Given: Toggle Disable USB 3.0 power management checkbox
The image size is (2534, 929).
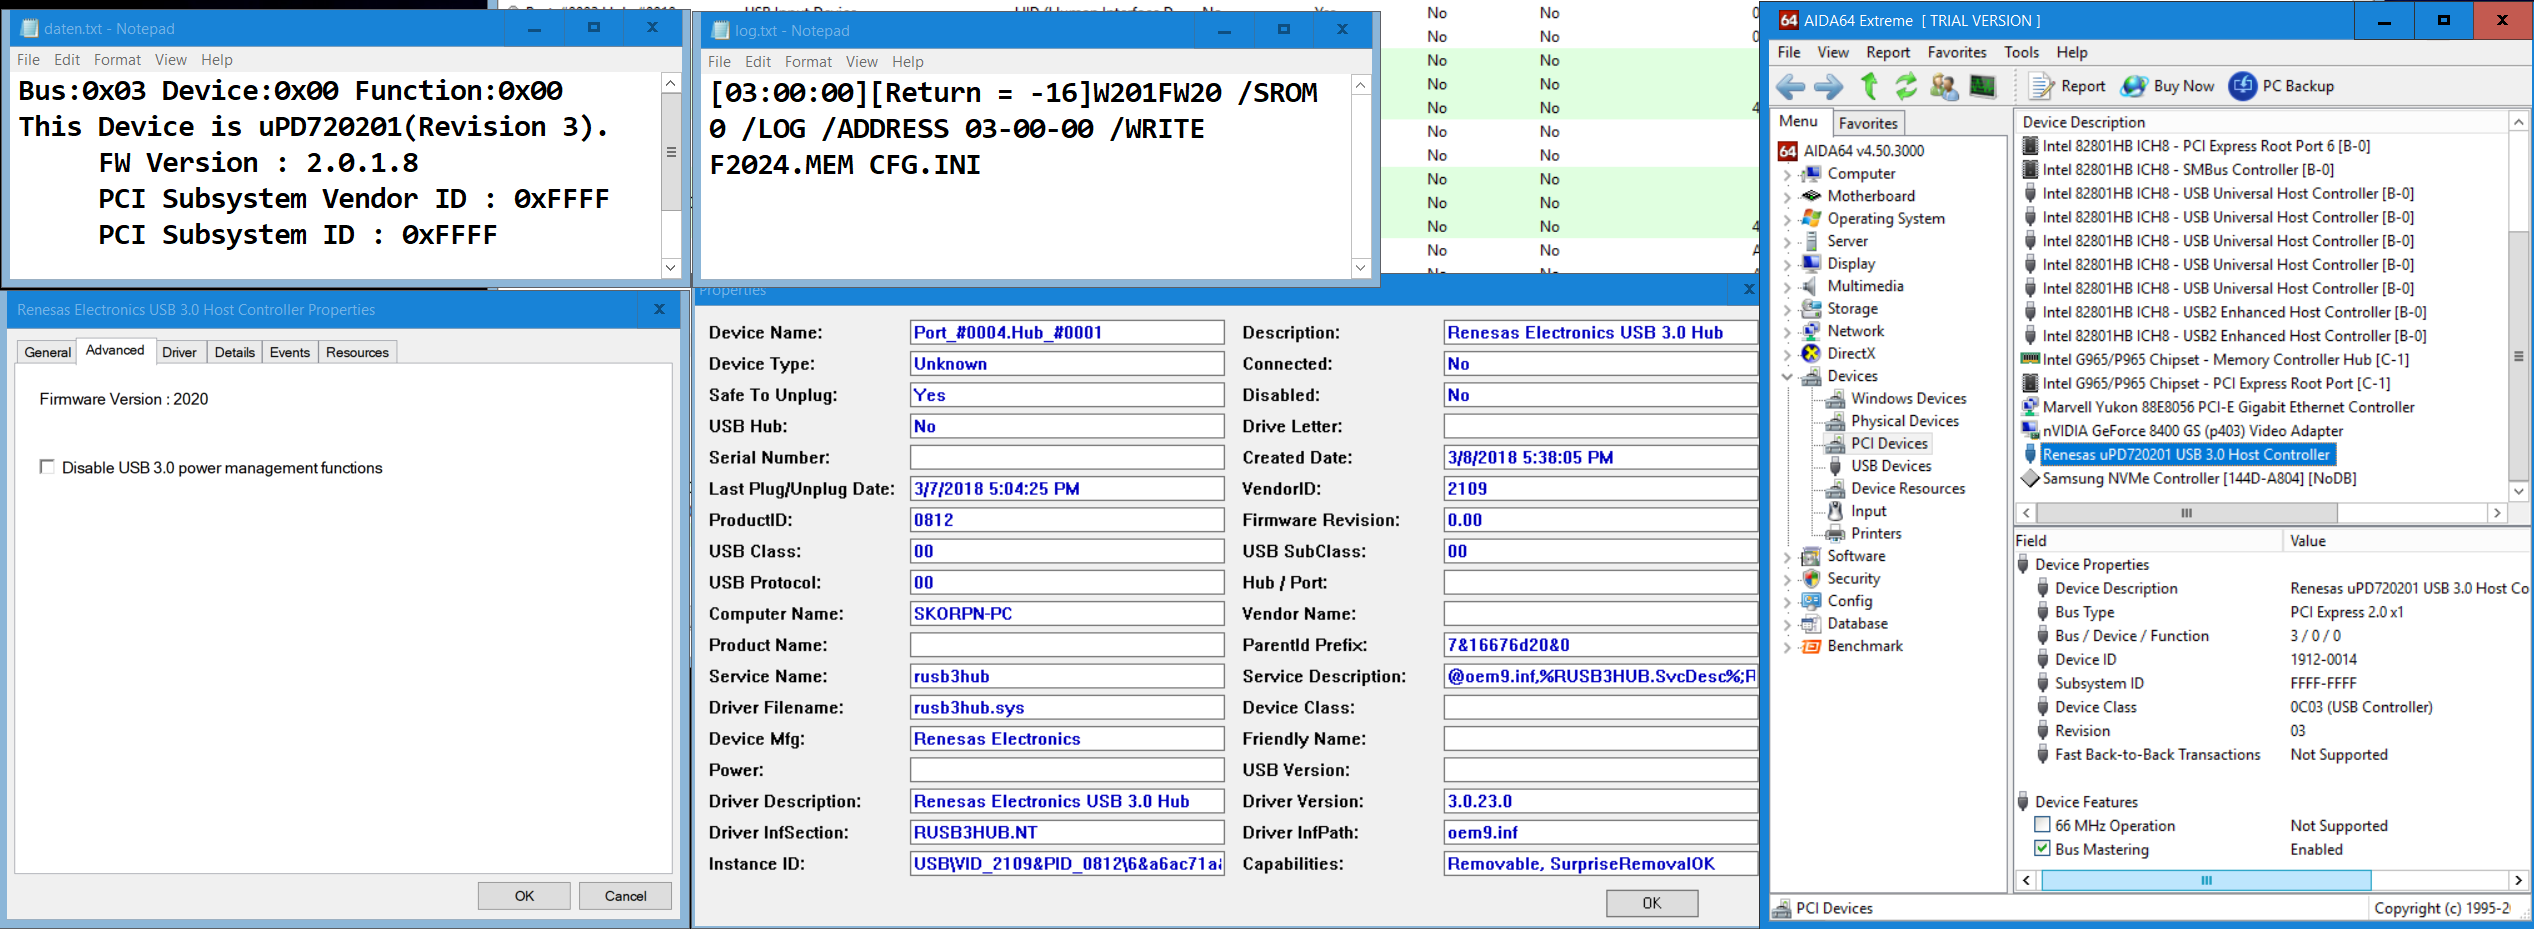Looking at the screenshot, I should pyautogui.click(x=47, y=467).
